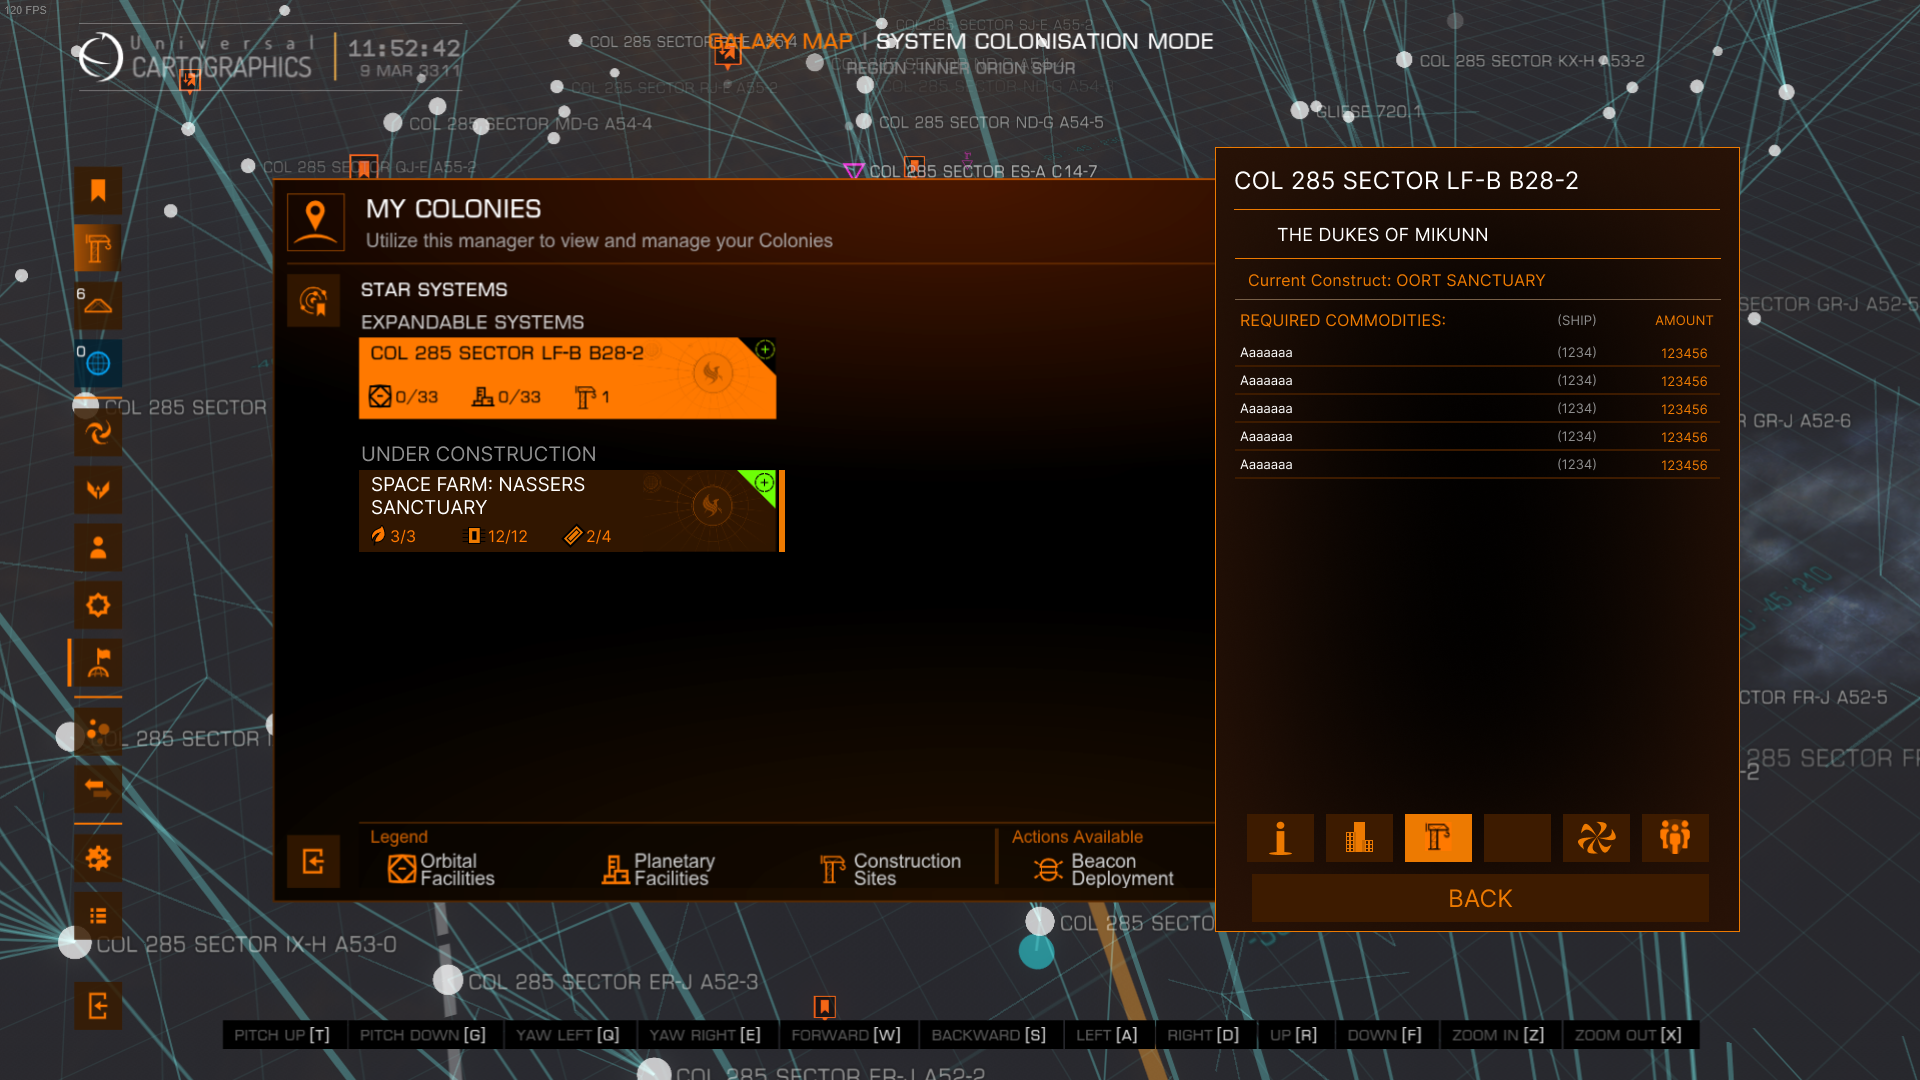Open the swirl Powerplay sidebar icon

(x=98, y=433)
